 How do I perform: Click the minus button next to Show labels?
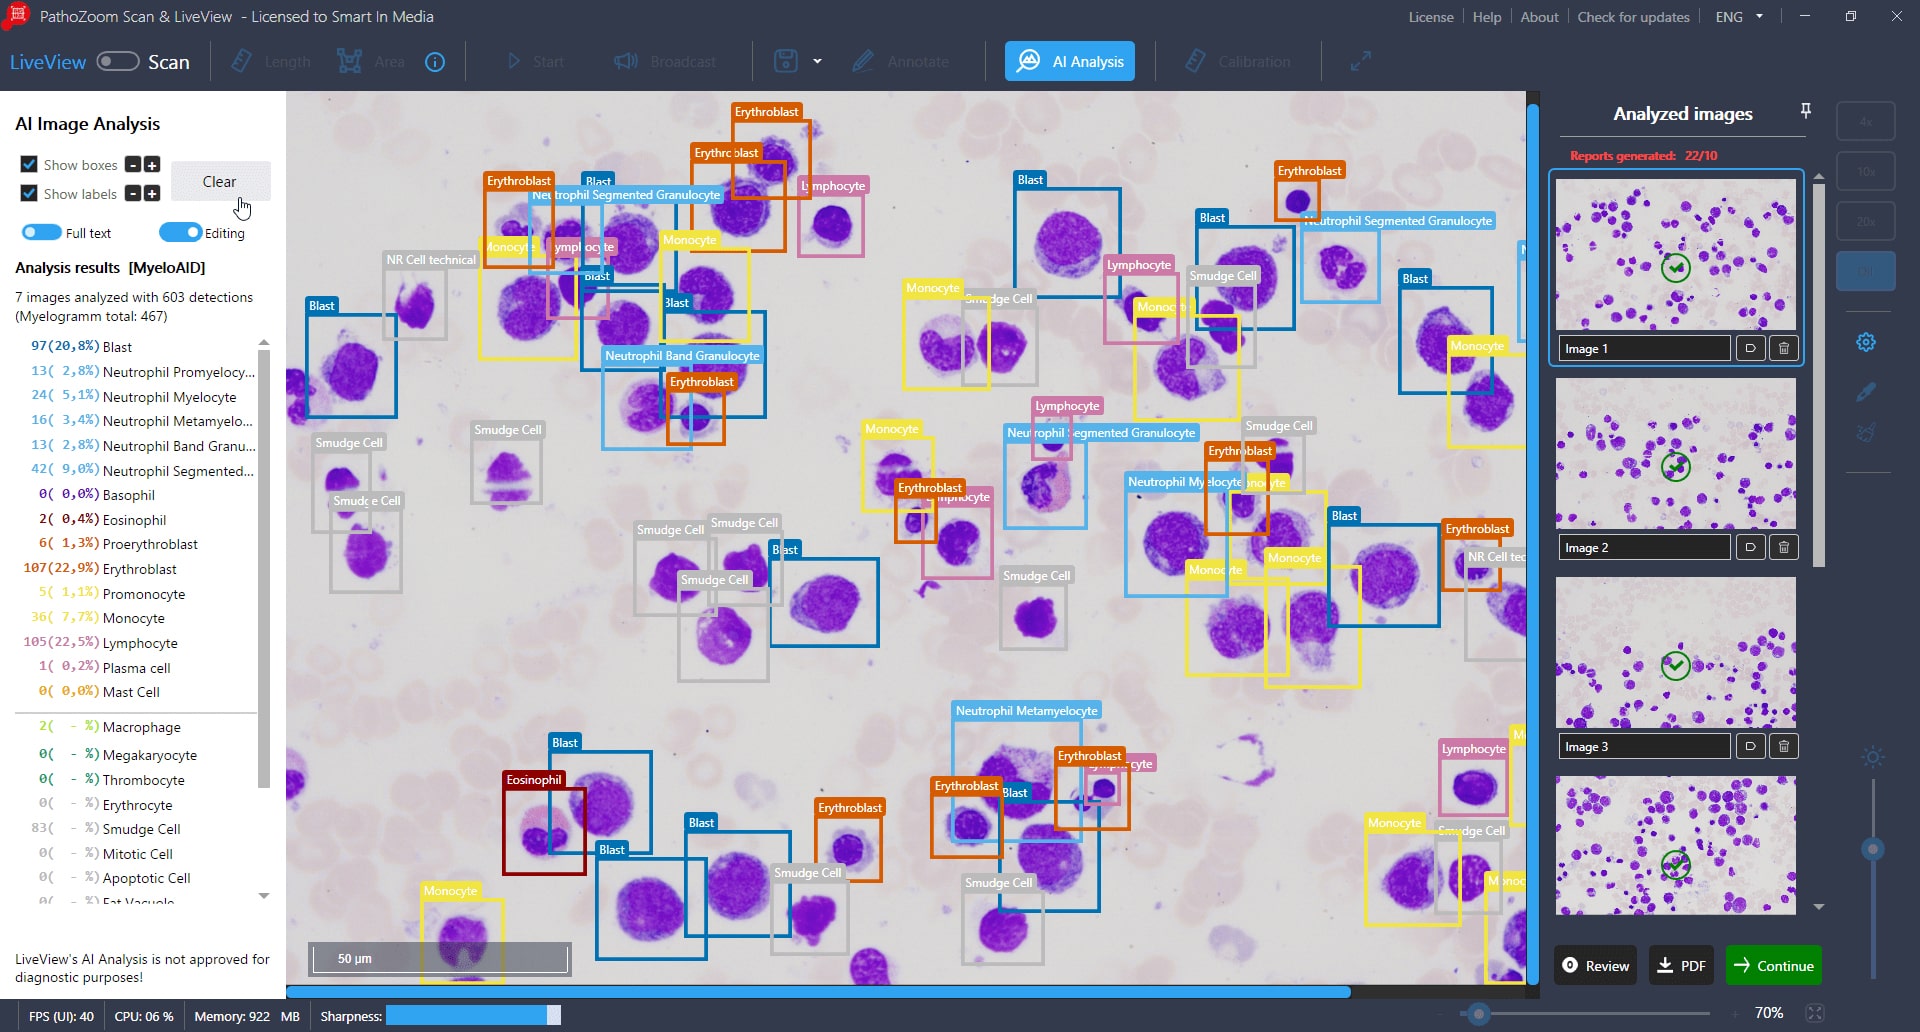[133, 194]
